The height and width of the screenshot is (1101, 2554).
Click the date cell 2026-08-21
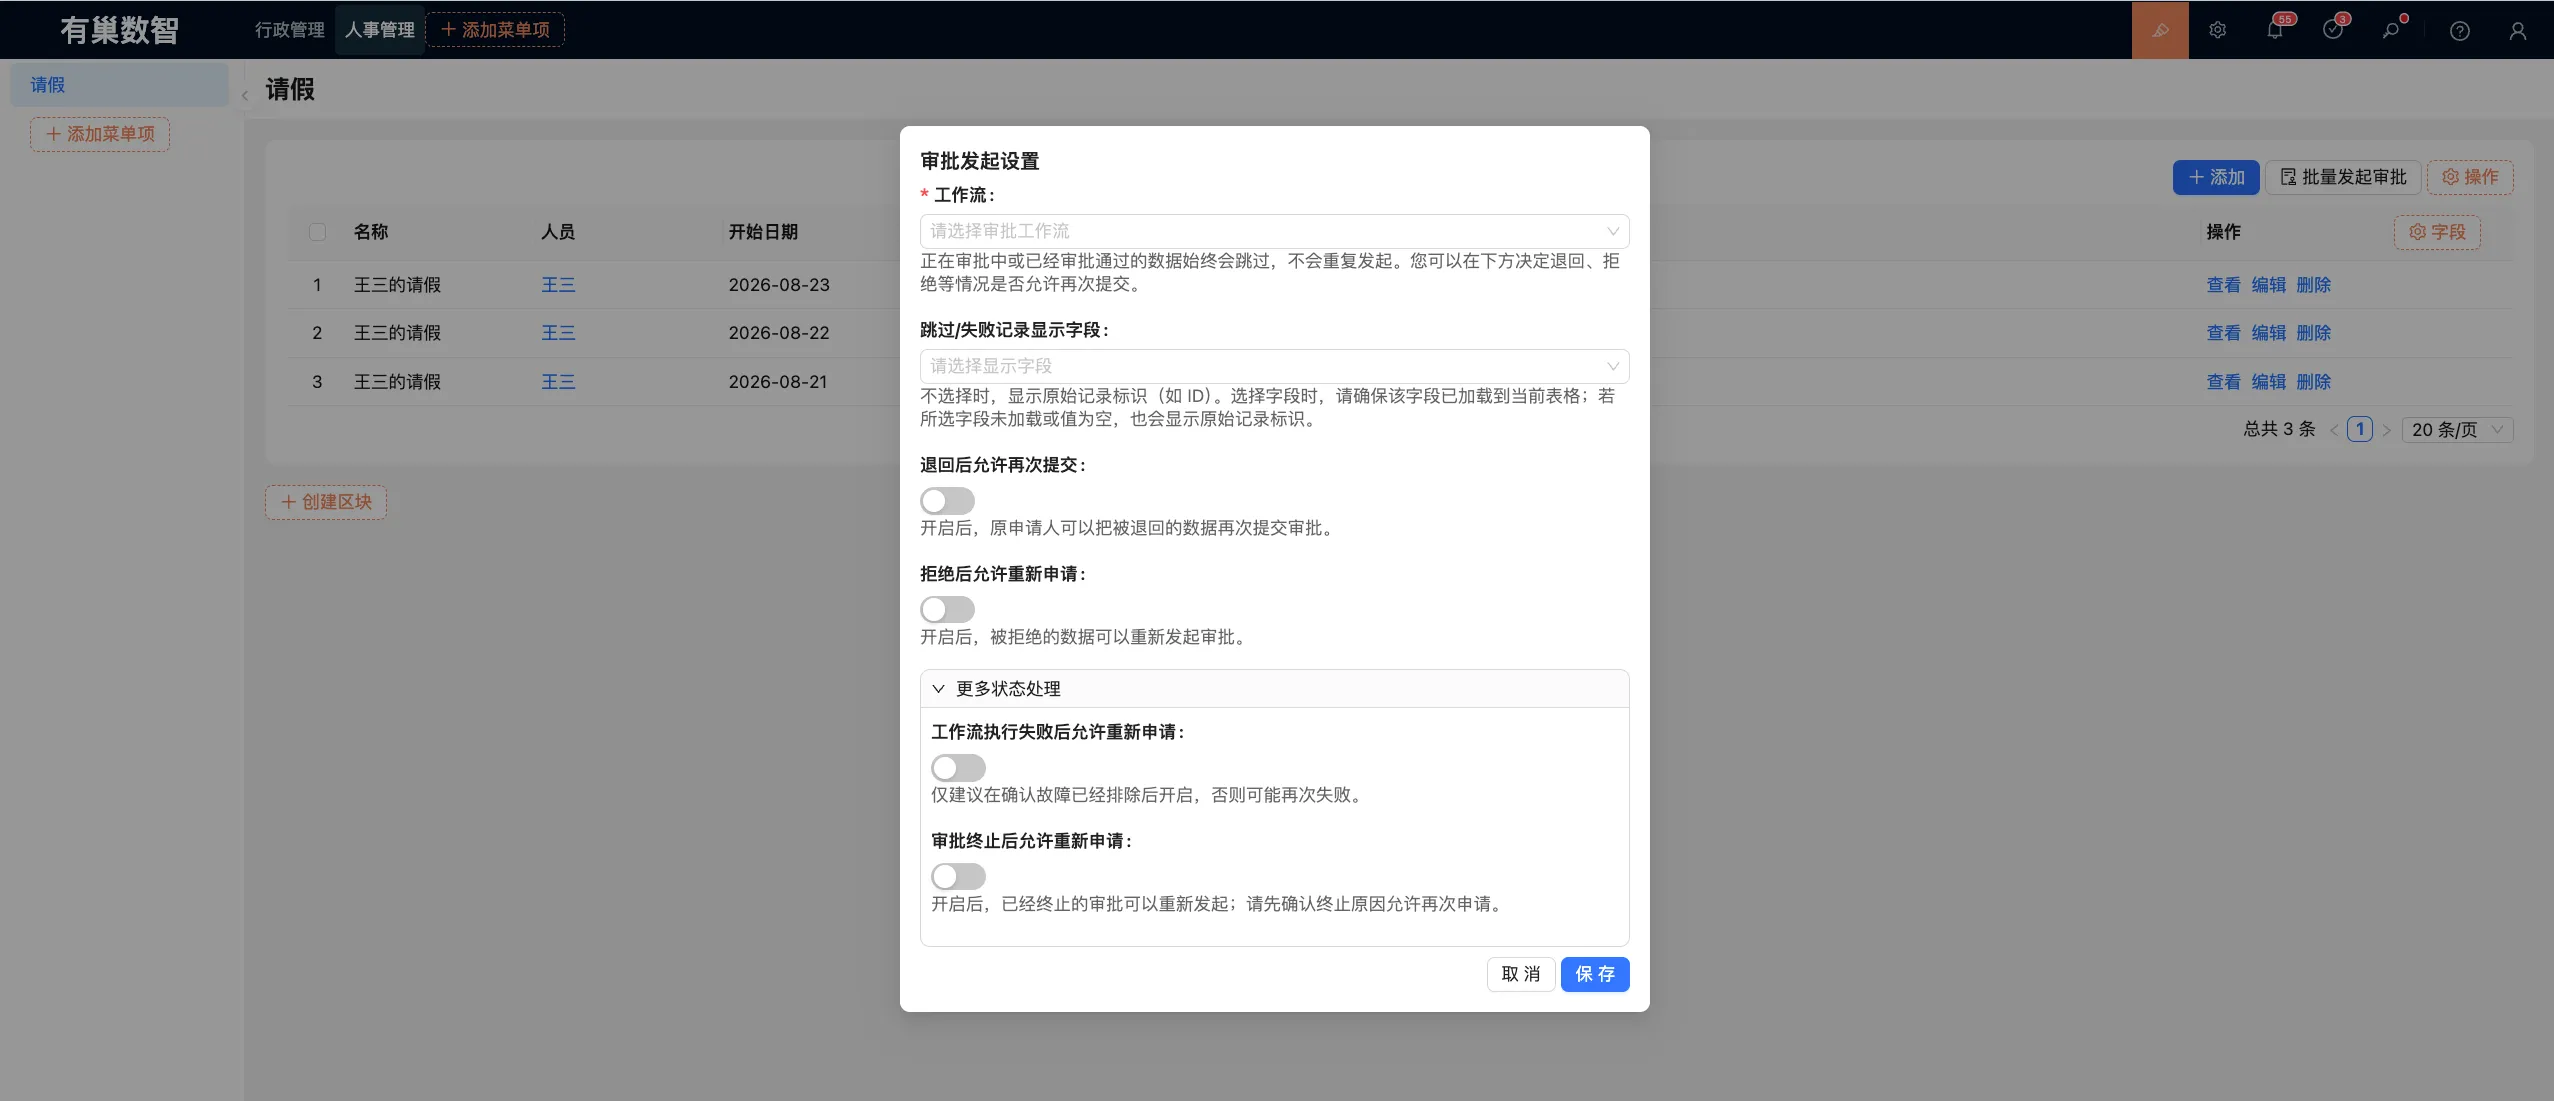778,382
